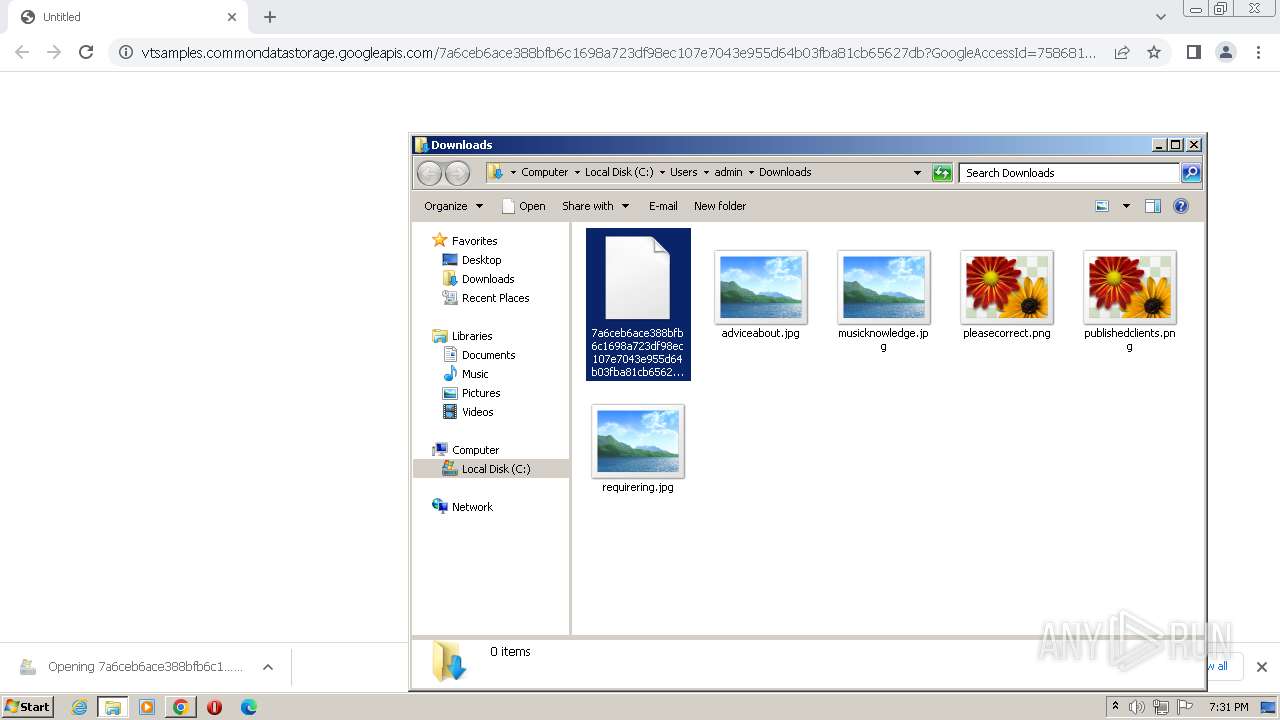Expand the Users breadcrumb arrow
The image size is (1280, 720).
coord(706,172)
